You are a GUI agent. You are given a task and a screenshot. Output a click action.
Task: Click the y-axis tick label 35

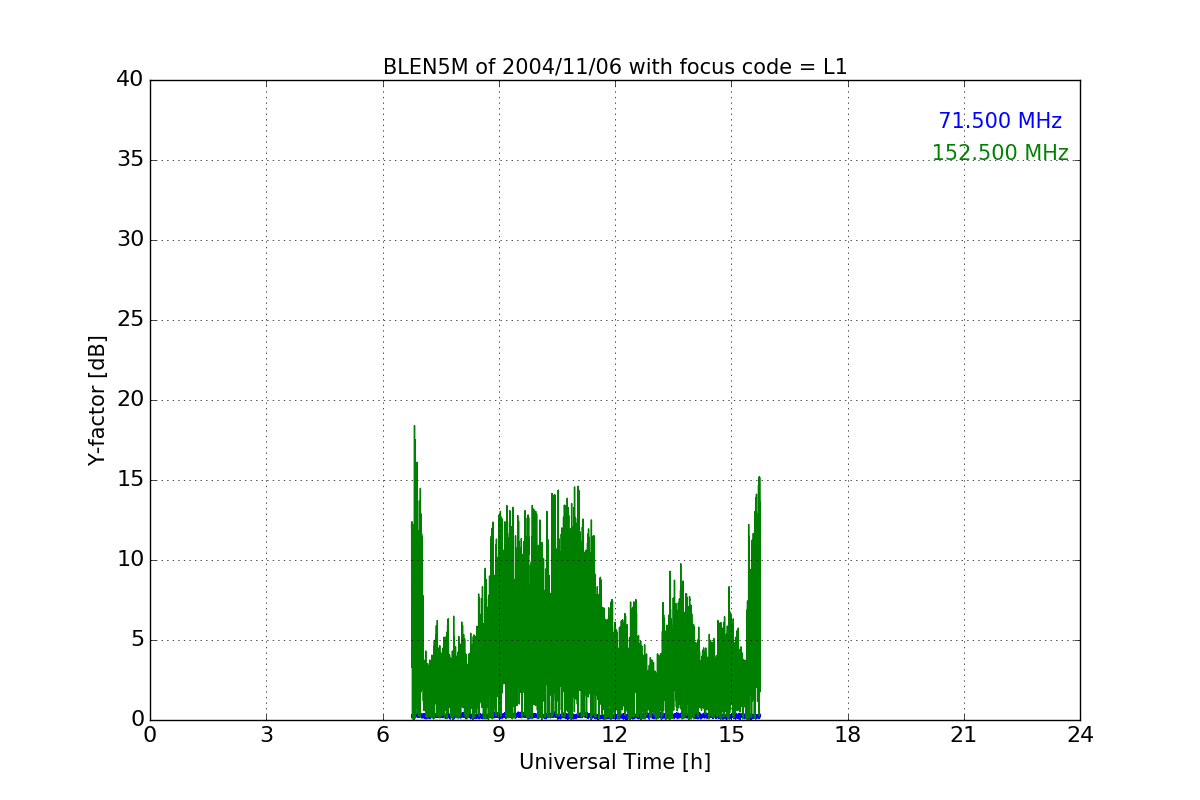(129, 160)
